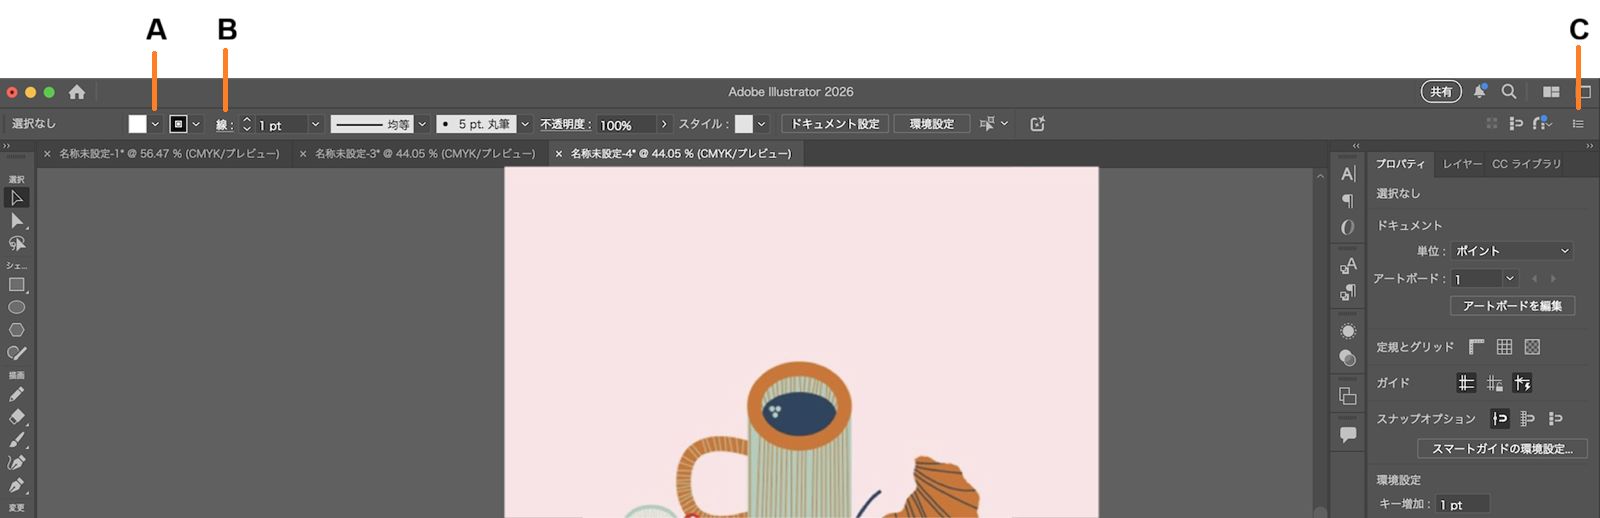Click the 環境設定 button in control bar
This screenshot has width=1600, height=518.
tap(932, 124)
